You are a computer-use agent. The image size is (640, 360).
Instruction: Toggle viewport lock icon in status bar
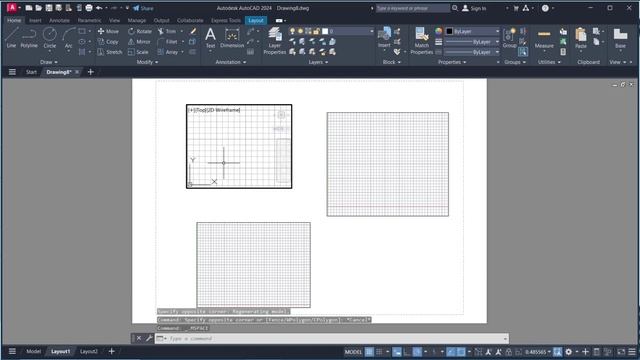coord(509,351)
